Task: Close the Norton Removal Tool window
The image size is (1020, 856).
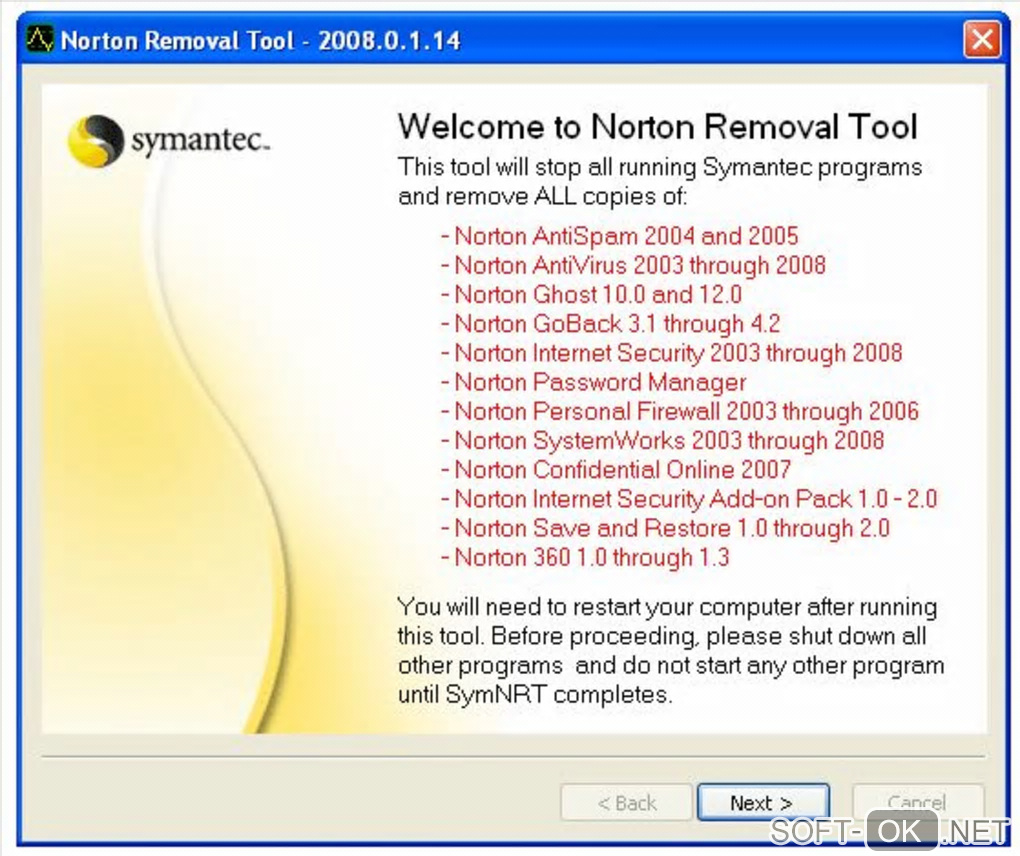Action: click(981, 40)
